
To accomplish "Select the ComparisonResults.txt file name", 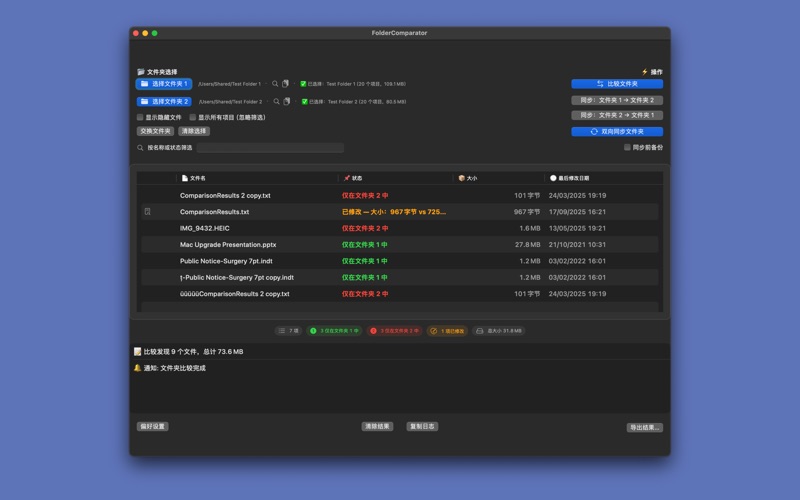I will [x=214, y=212].
